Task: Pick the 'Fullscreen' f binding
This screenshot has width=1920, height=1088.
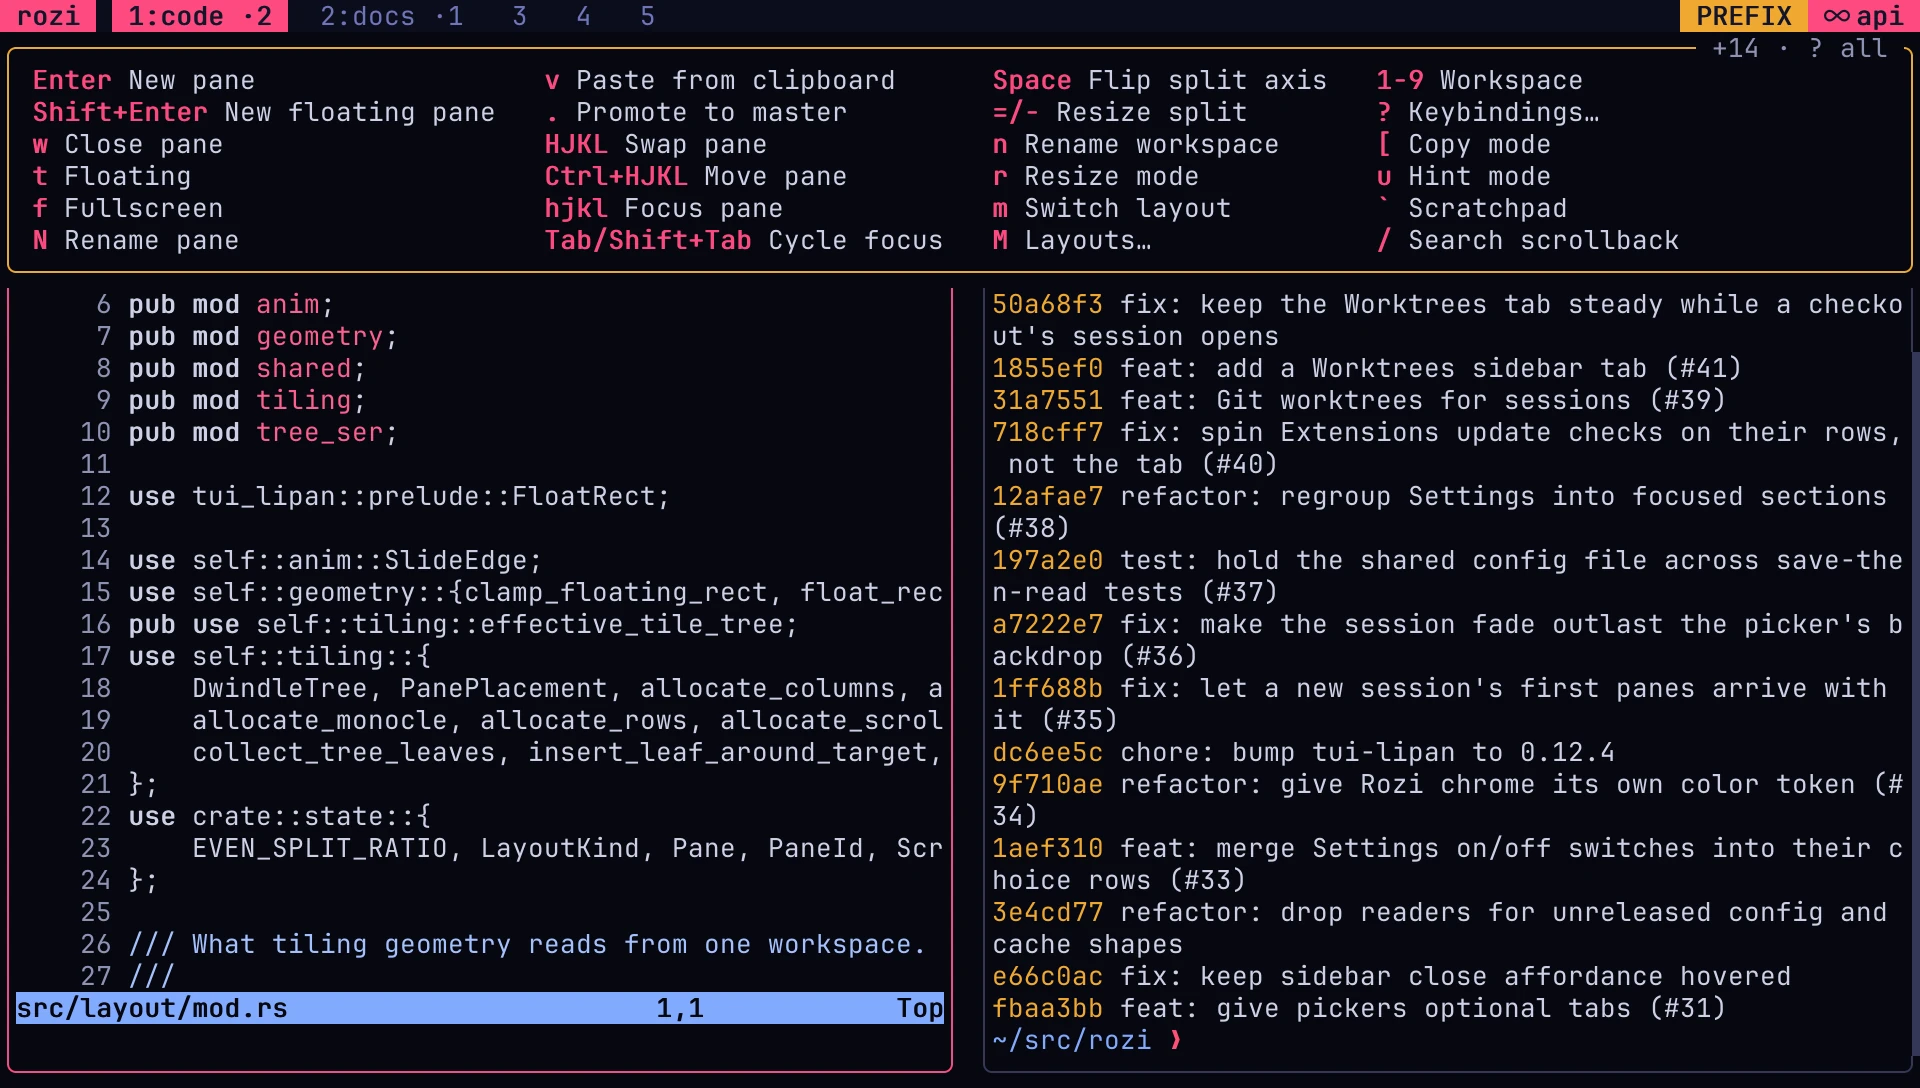Action: [128, 208]
